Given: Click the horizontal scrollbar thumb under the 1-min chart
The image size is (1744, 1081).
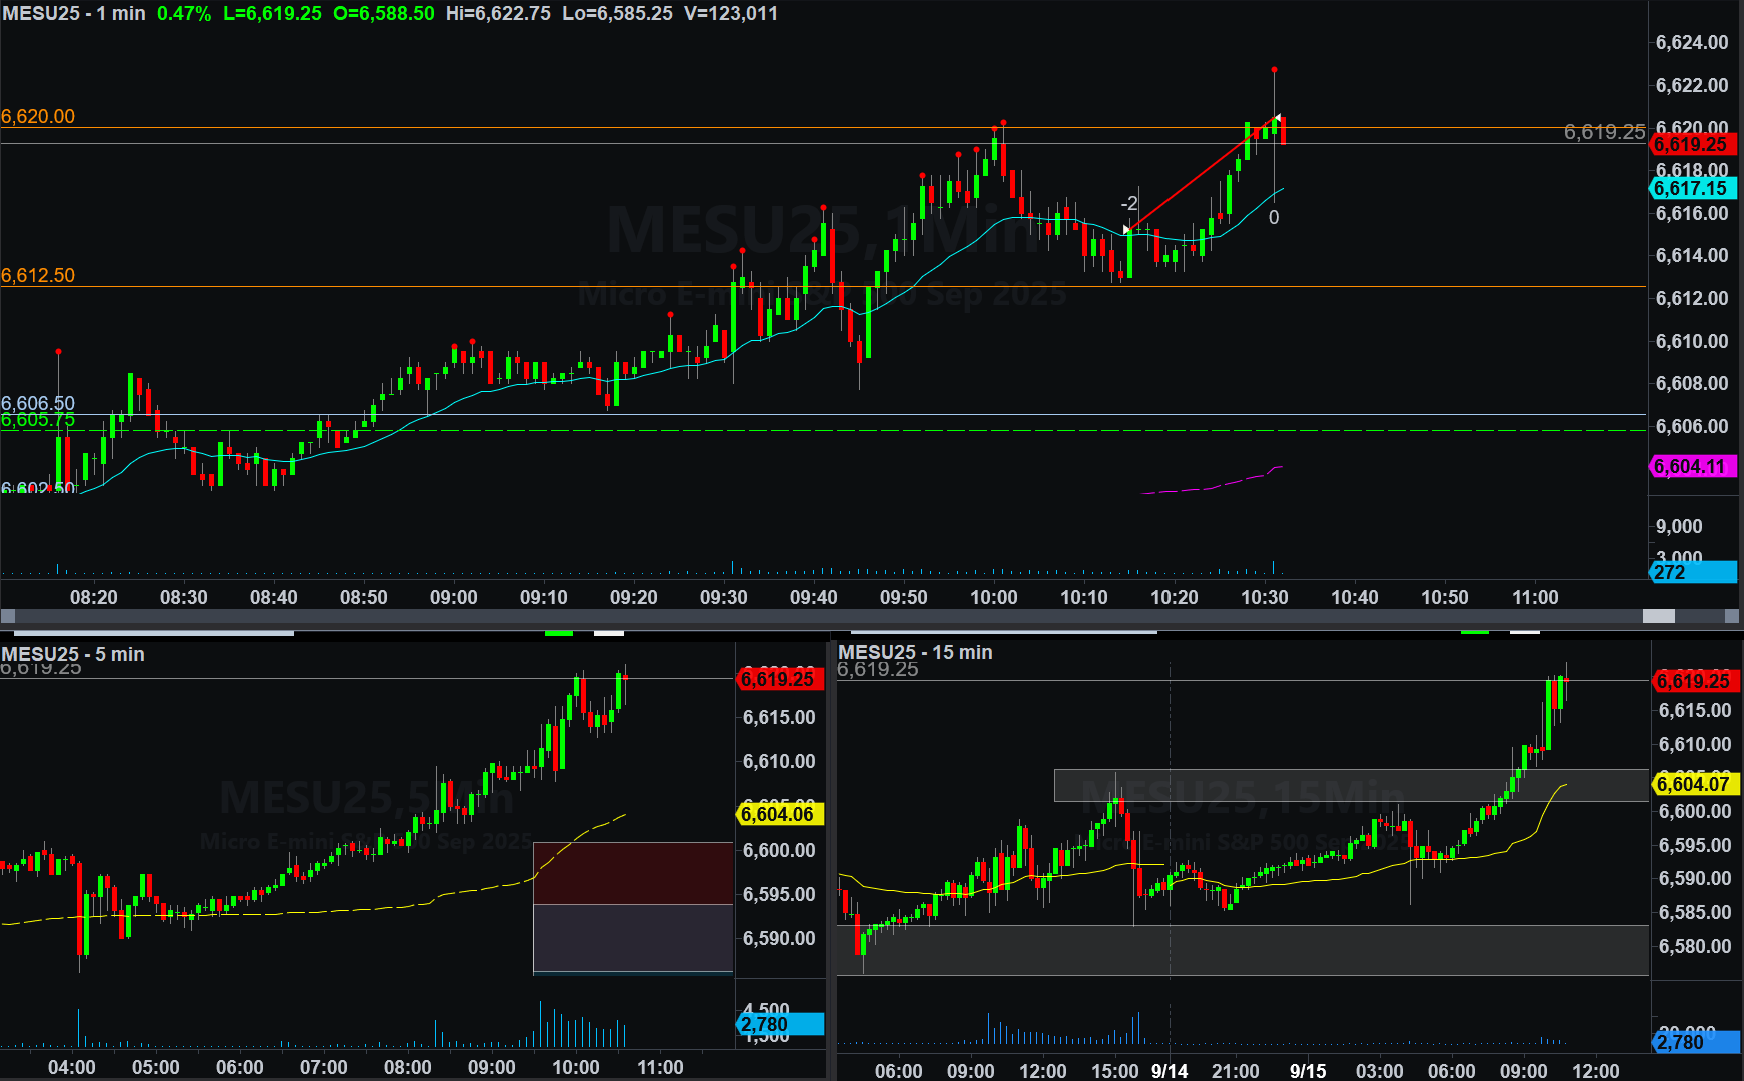Looking at the screenshot, I should pos(1659,616).
